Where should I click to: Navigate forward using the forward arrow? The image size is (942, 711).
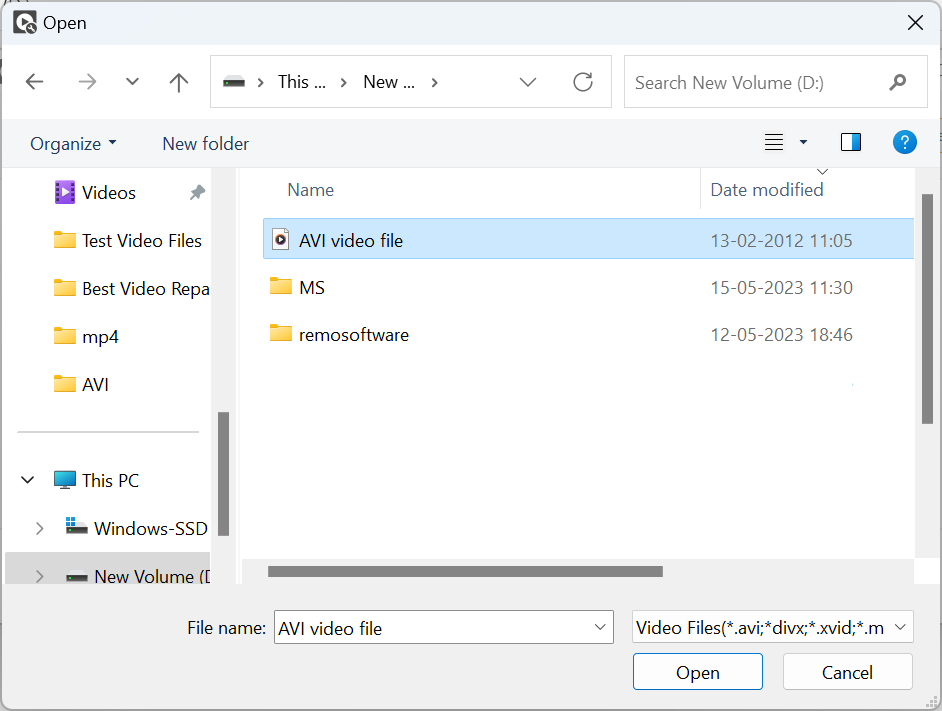tap(87, 82)
